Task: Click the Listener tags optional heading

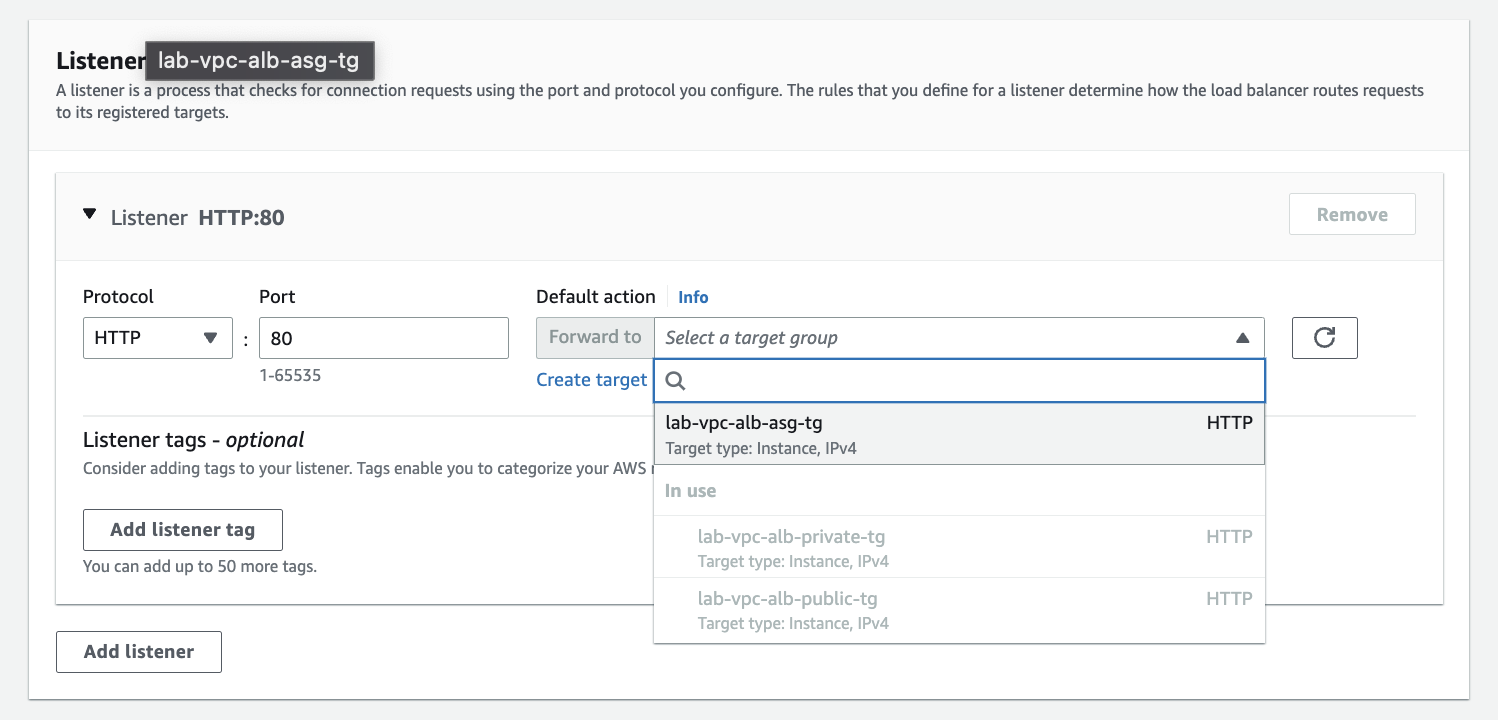Action: click(x=193, y=440)
